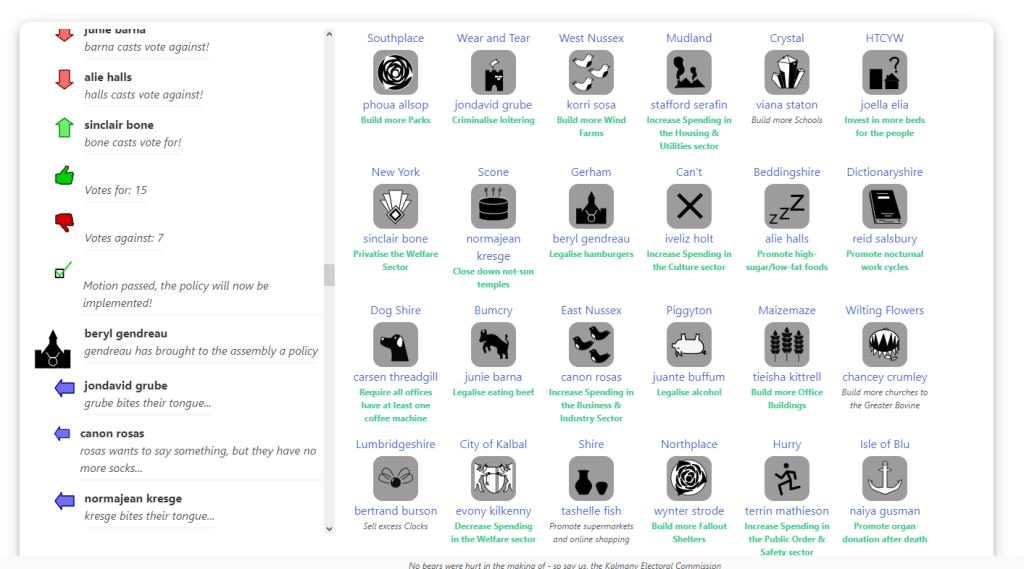Select the Beddingshire sleeping zZZ icon
The image size is (1024, 569).
pos(786,206)
